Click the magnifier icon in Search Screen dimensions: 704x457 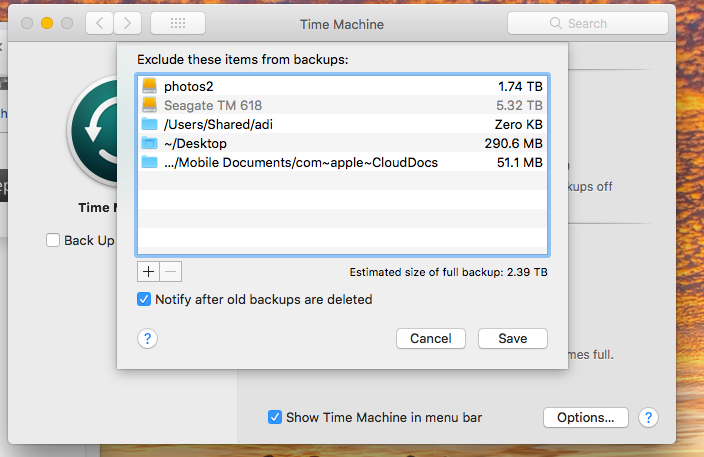click(556, 23)
